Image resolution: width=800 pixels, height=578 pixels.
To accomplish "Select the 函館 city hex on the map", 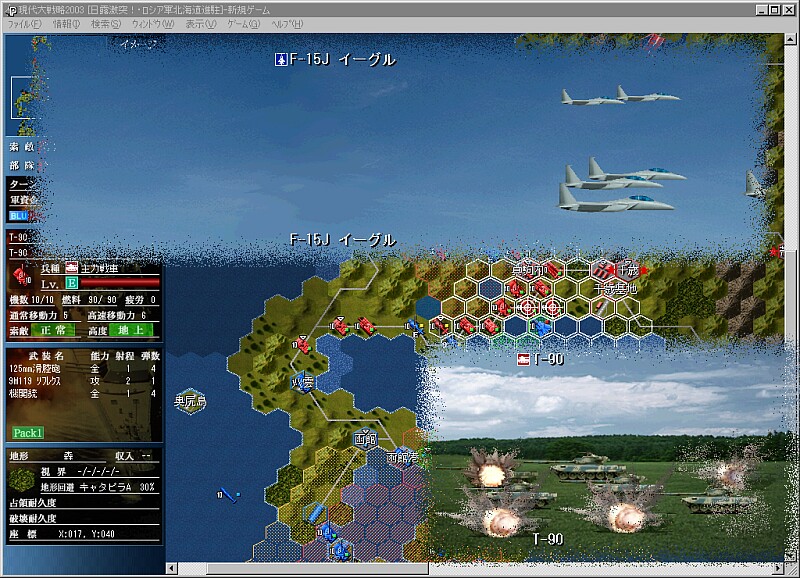I will (x=365, y=439).
